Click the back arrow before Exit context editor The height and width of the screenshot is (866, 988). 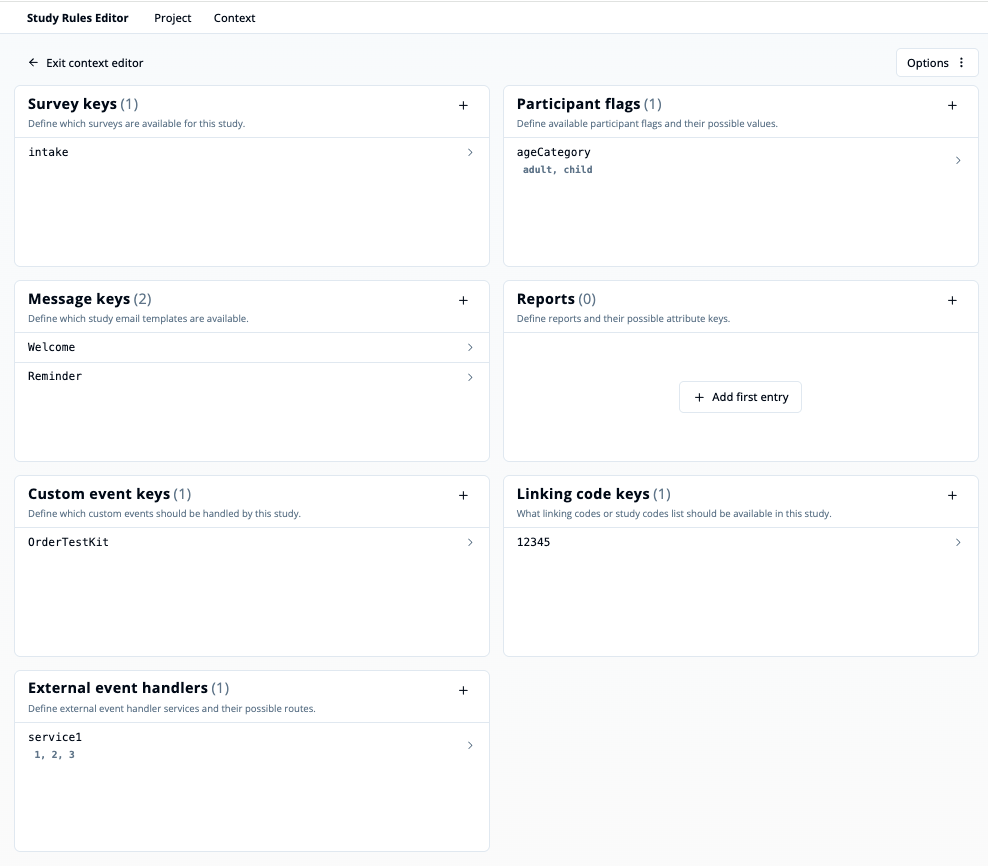pyautogui.click(x=32, y=62)
